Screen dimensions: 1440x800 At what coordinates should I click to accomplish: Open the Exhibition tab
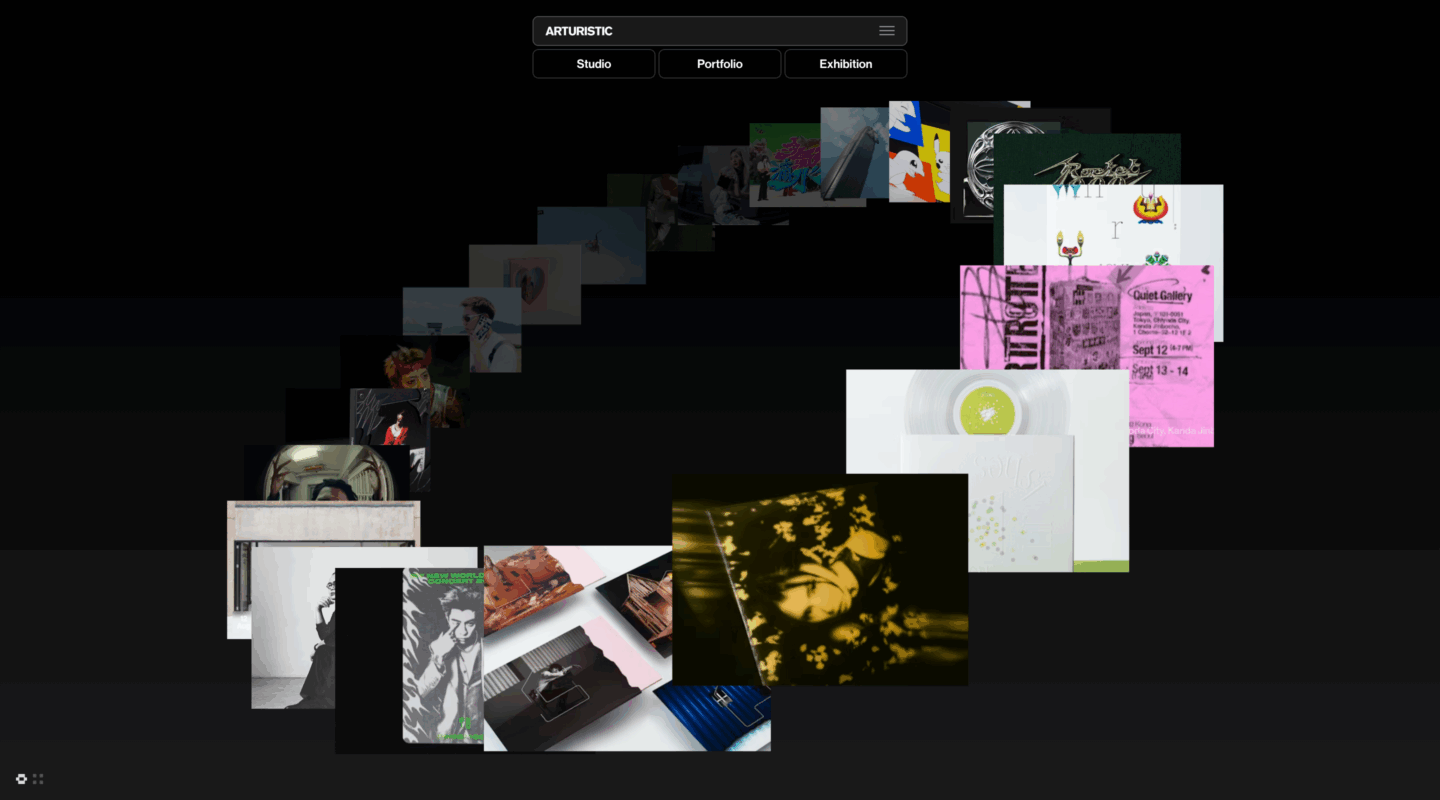846,64
